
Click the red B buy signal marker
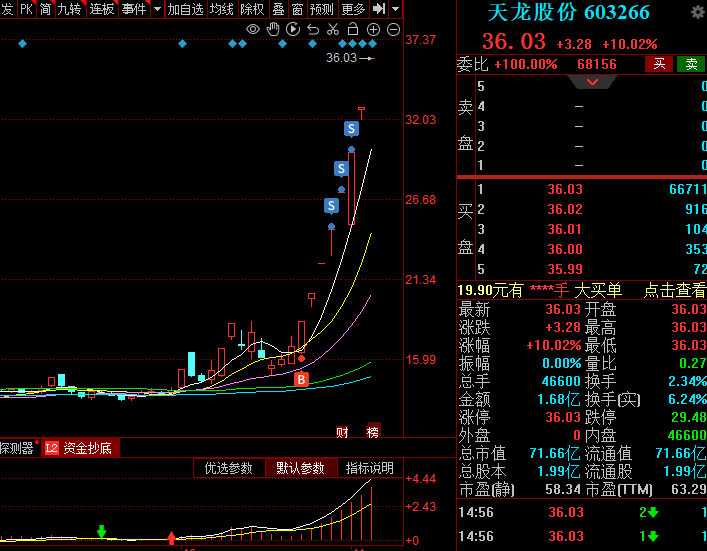coord(301,379)
